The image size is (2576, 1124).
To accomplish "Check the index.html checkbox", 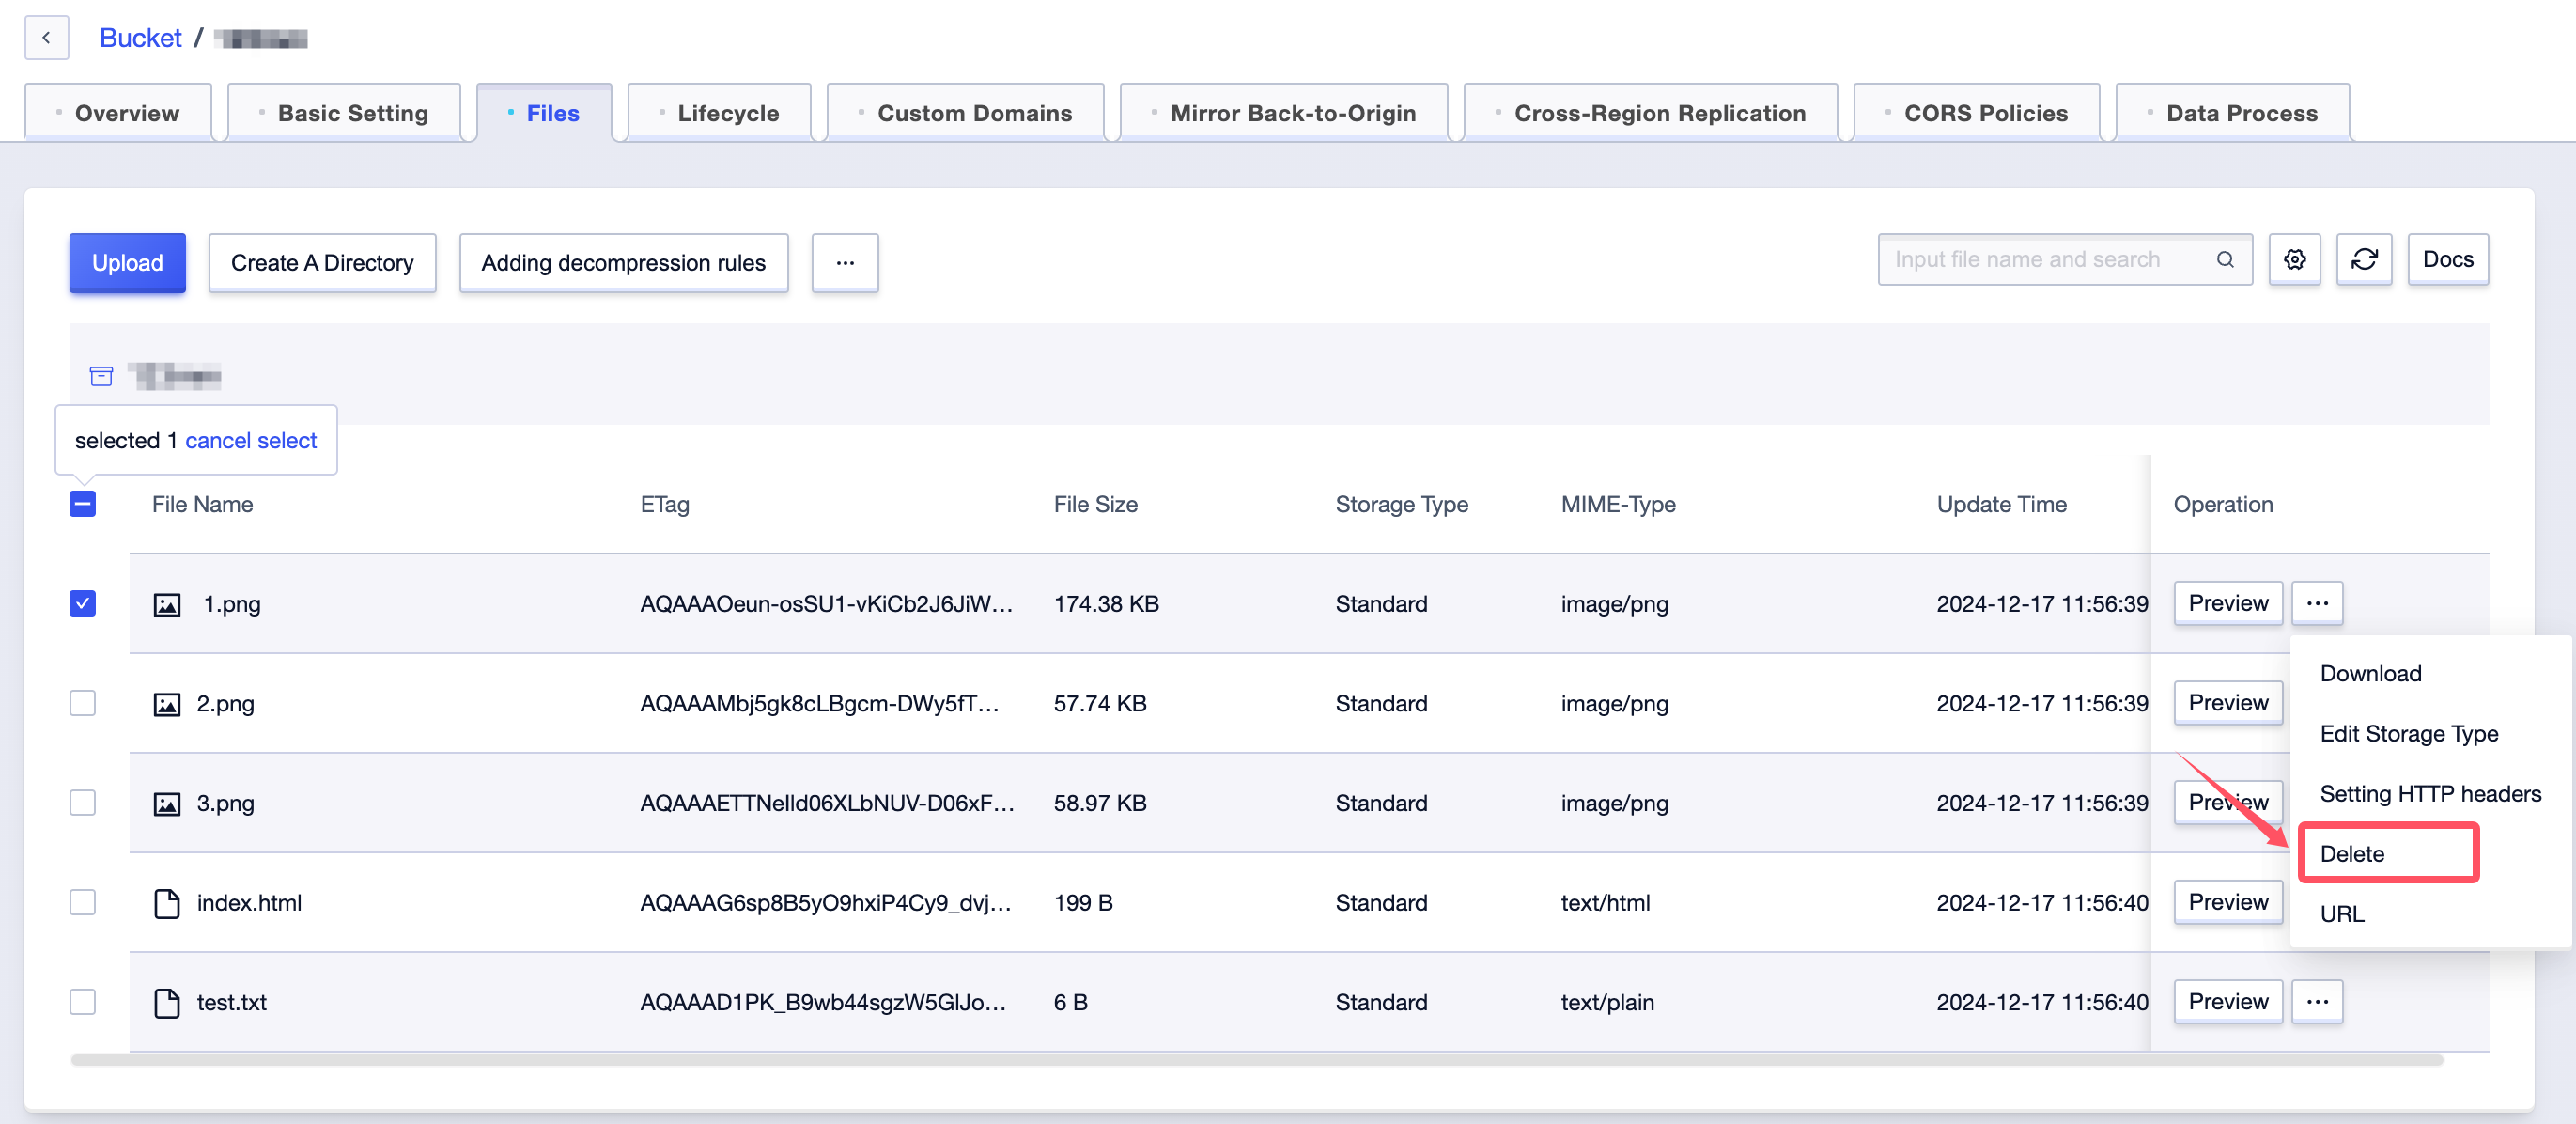I will coord(83,902).
